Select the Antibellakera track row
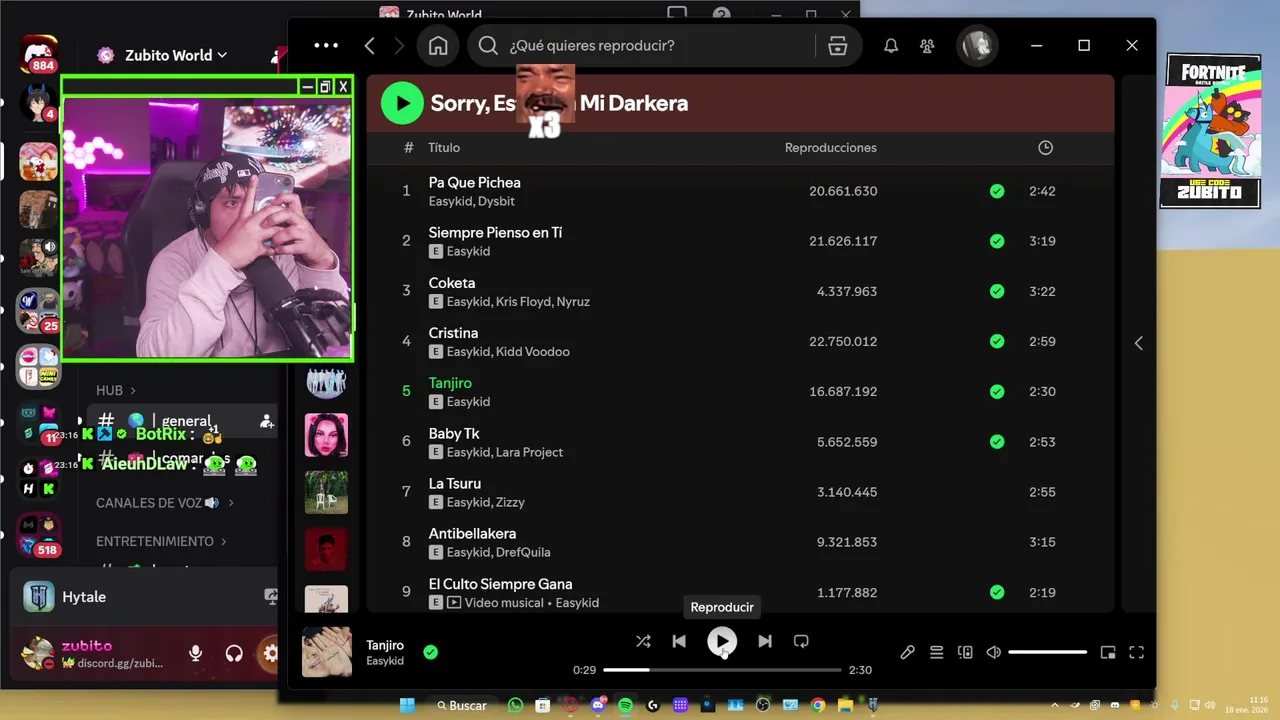 (740, 542)
